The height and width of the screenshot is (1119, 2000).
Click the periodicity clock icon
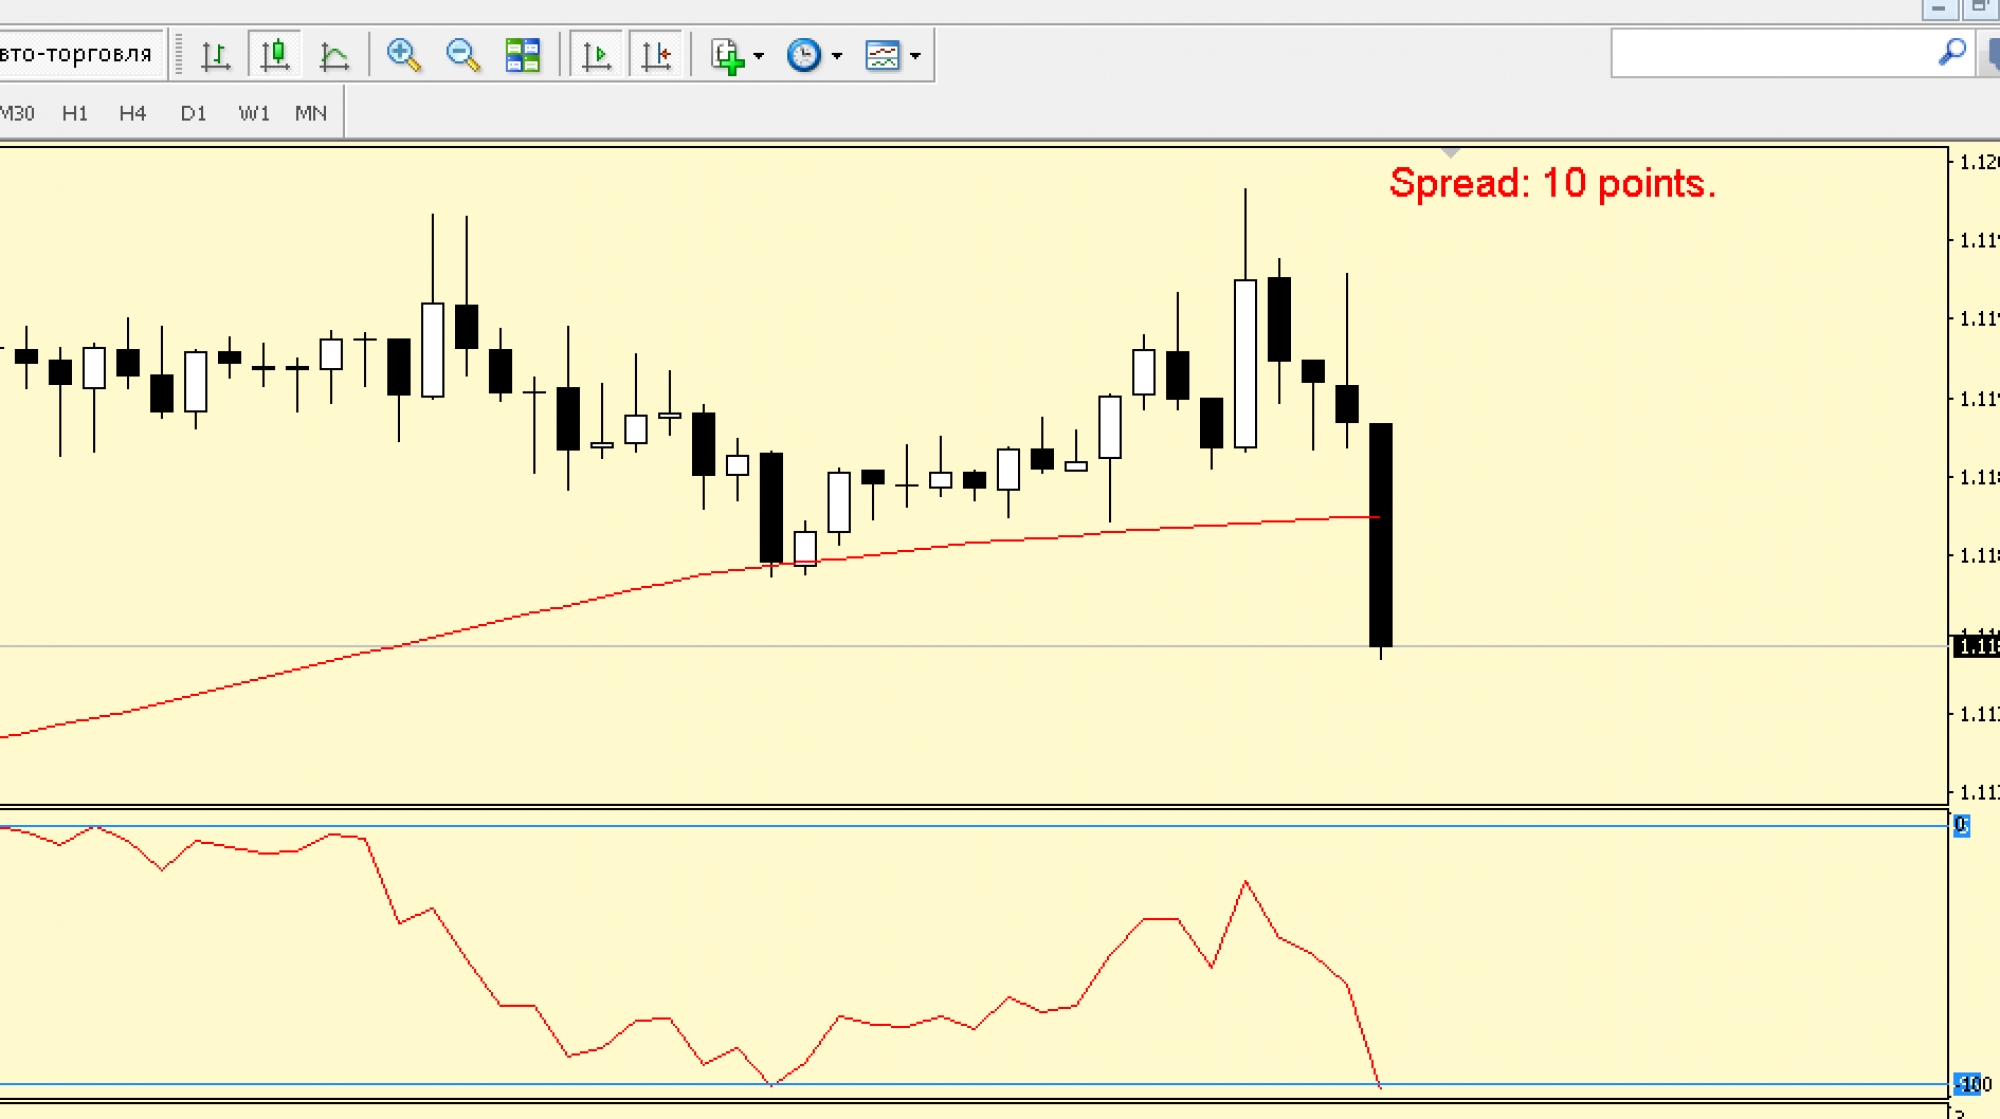[804, 55]
